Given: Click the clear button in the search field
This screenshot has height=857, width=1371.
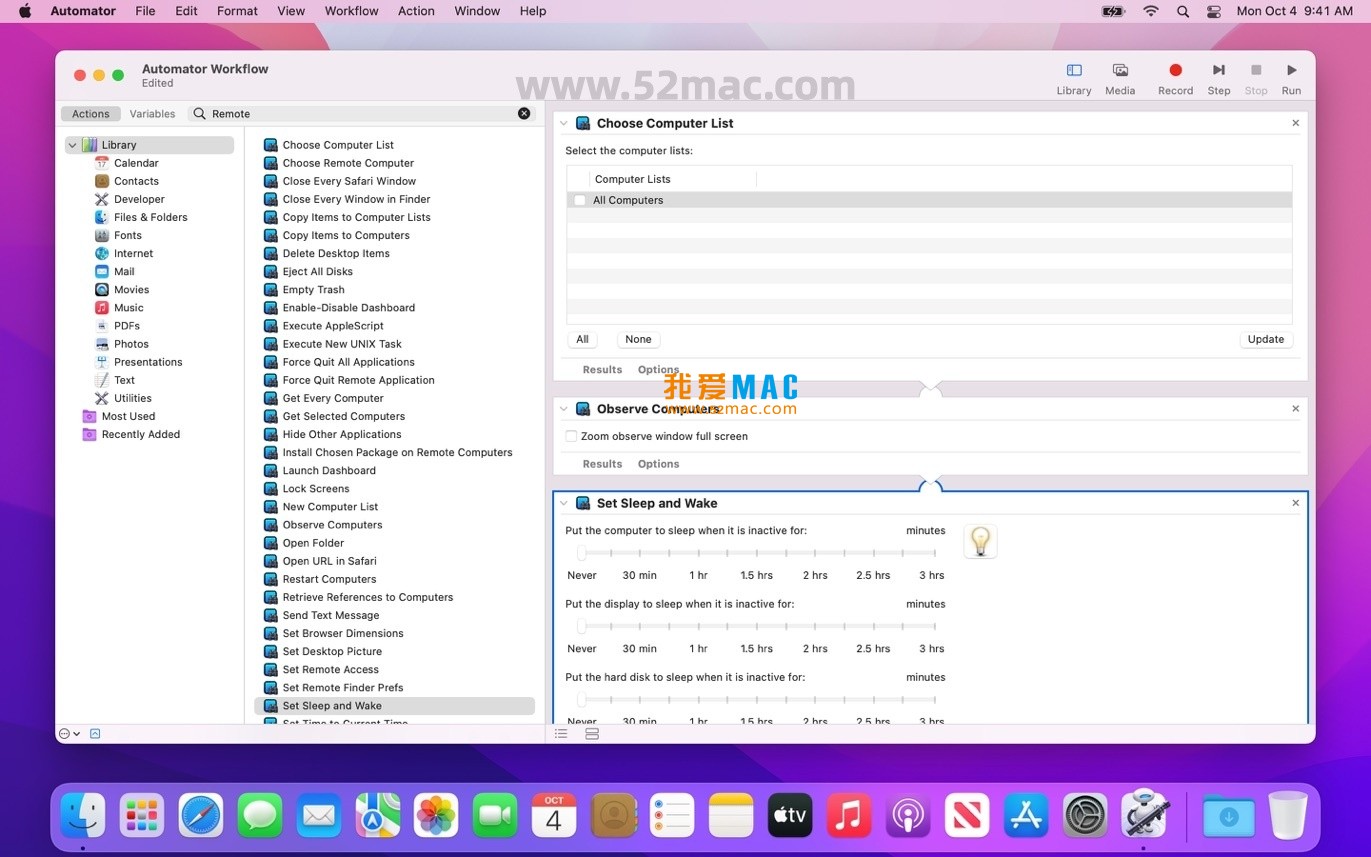Looking at the screenshot, I should coord(523,113).
